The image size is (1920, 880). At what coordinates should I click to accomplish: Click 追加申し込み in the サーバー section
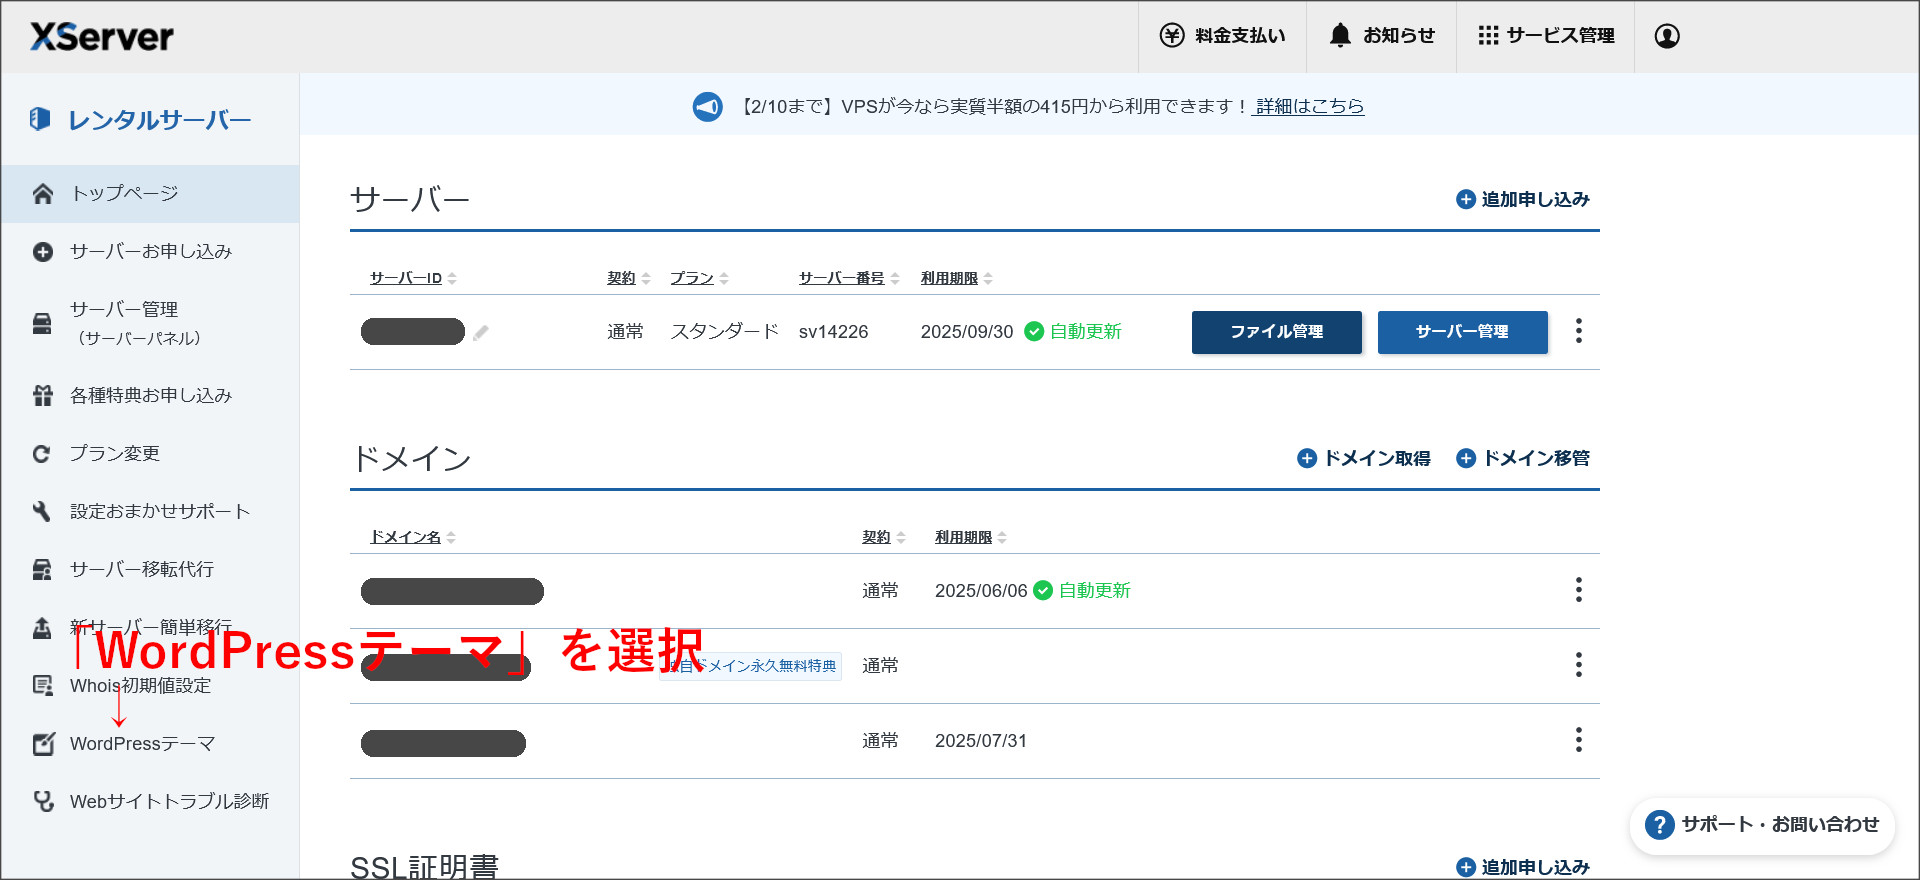point(1523,199)
